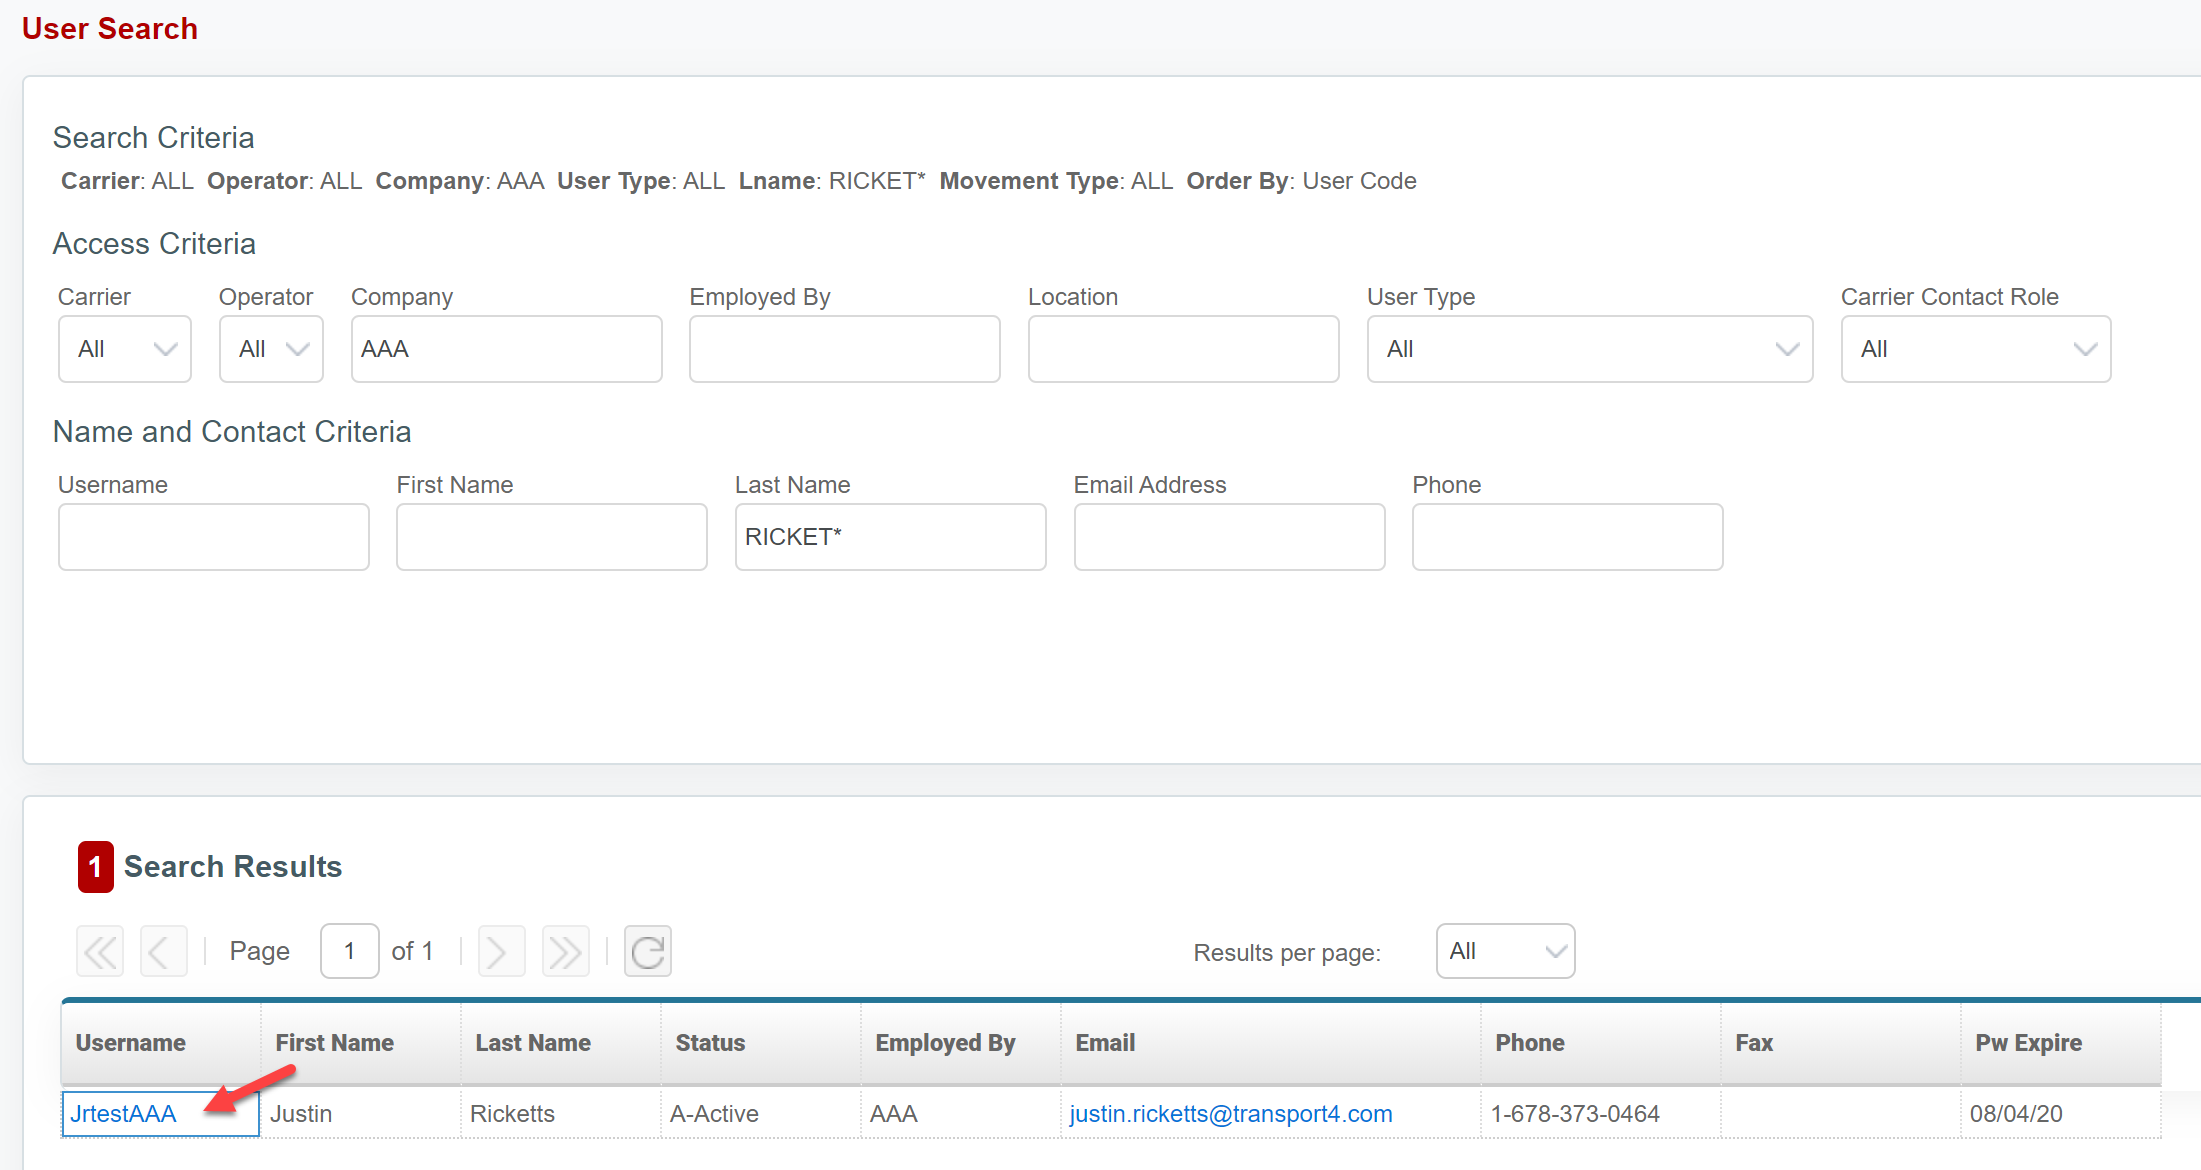Click into the Company field
Viewport: 2201px width, 1170px height.
pos(506,349)
